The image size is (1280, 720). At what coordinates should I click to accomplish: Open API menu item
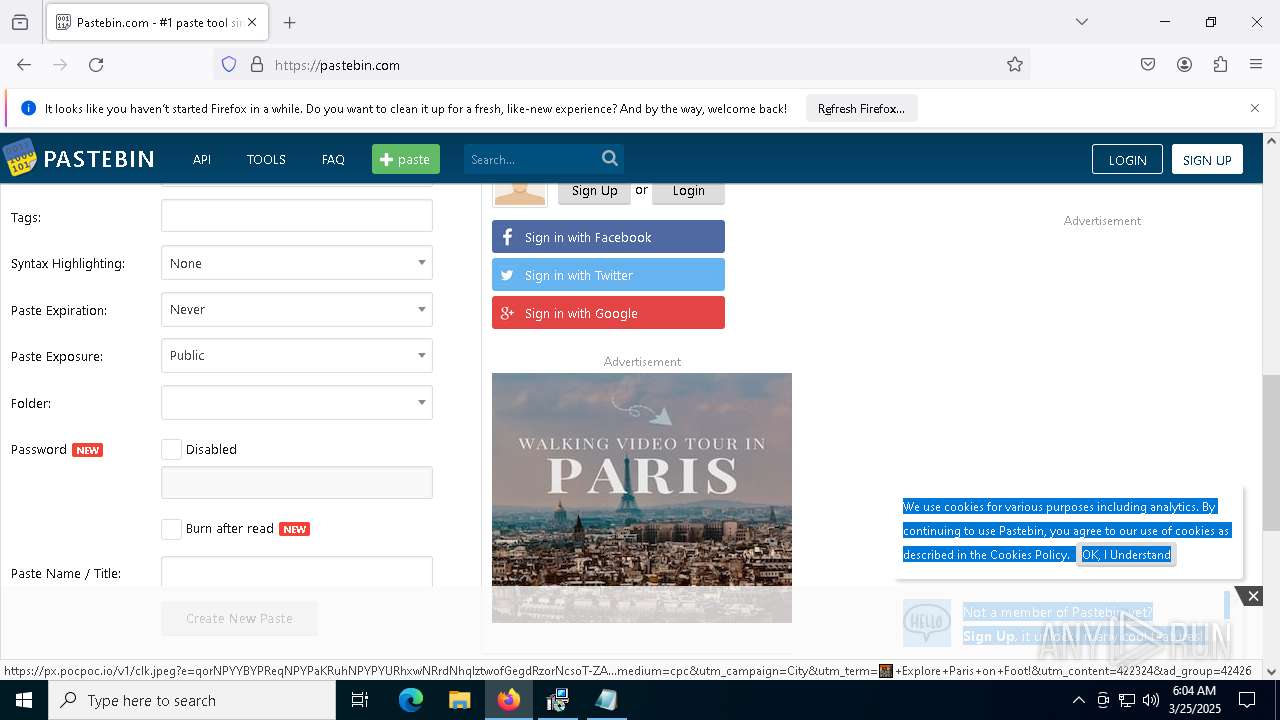(202, 159)
